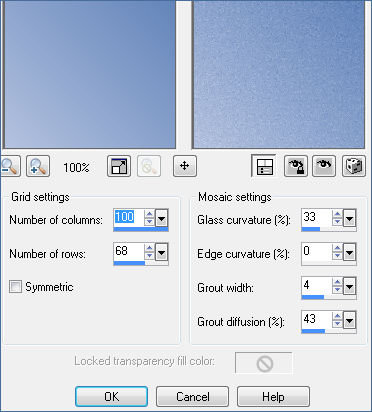372x412 pixels.
Task: Open the Number of rows dropdown arrow
Action: (x=162, y=253)
